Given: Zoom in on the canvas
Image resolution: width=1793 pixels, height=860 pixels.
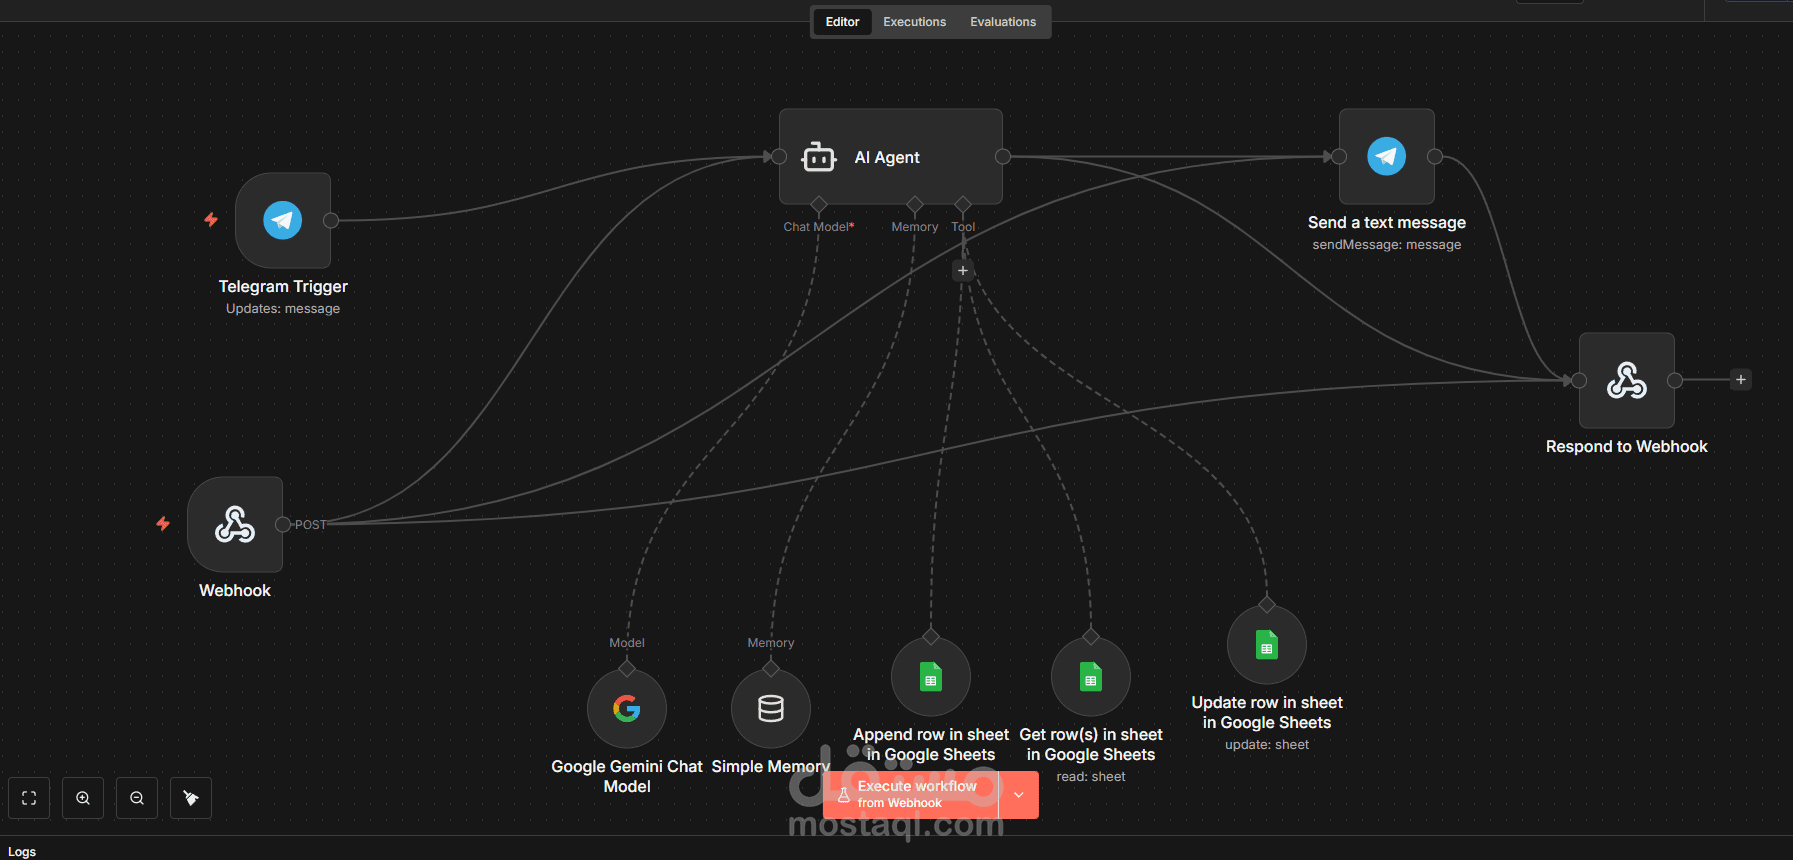Looking at the screenshot, I should [x=83, y=798].
